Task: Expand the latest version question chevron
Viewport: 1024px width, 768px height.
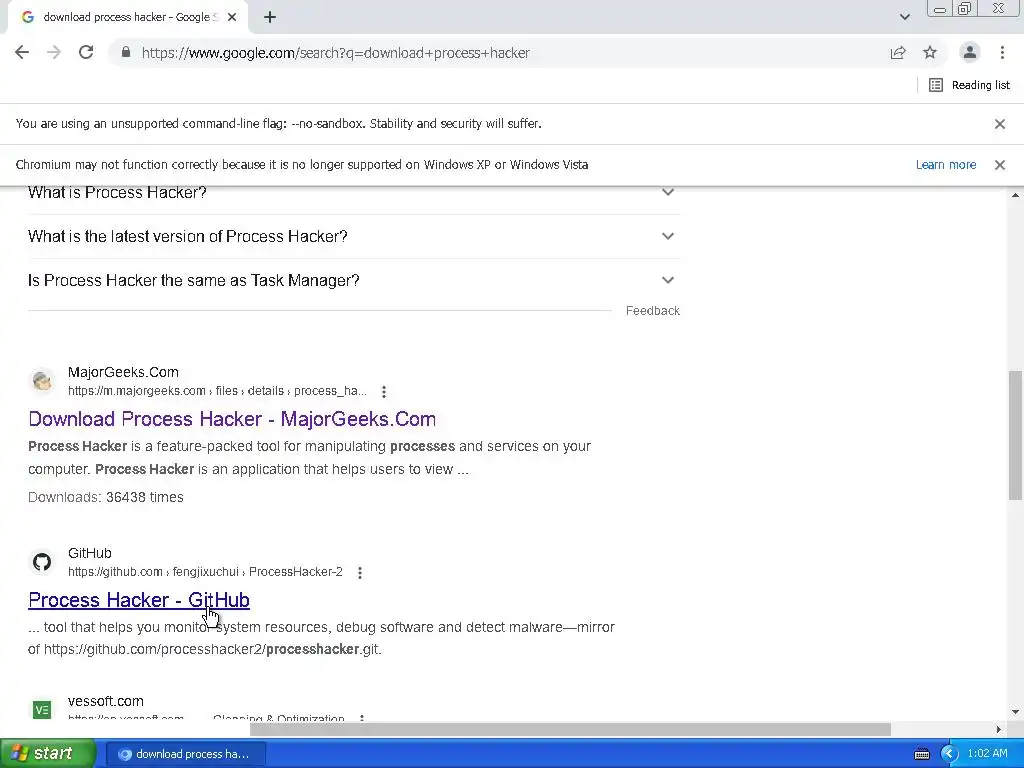Action: click(x=667, y=236)
